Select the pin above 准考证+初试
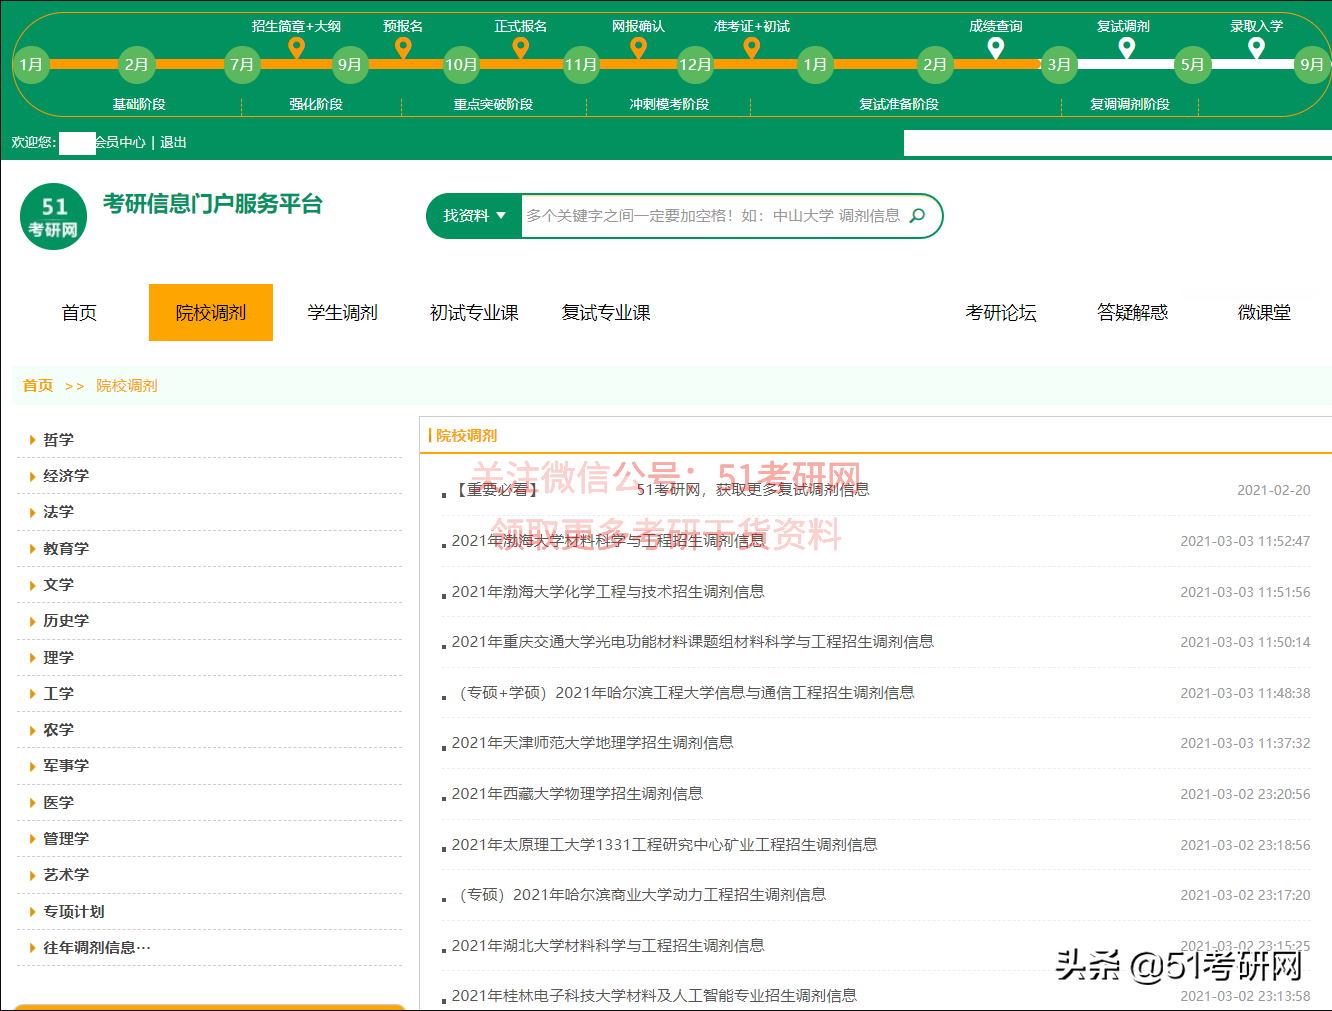The image size is (1332, 1011). 750,47
